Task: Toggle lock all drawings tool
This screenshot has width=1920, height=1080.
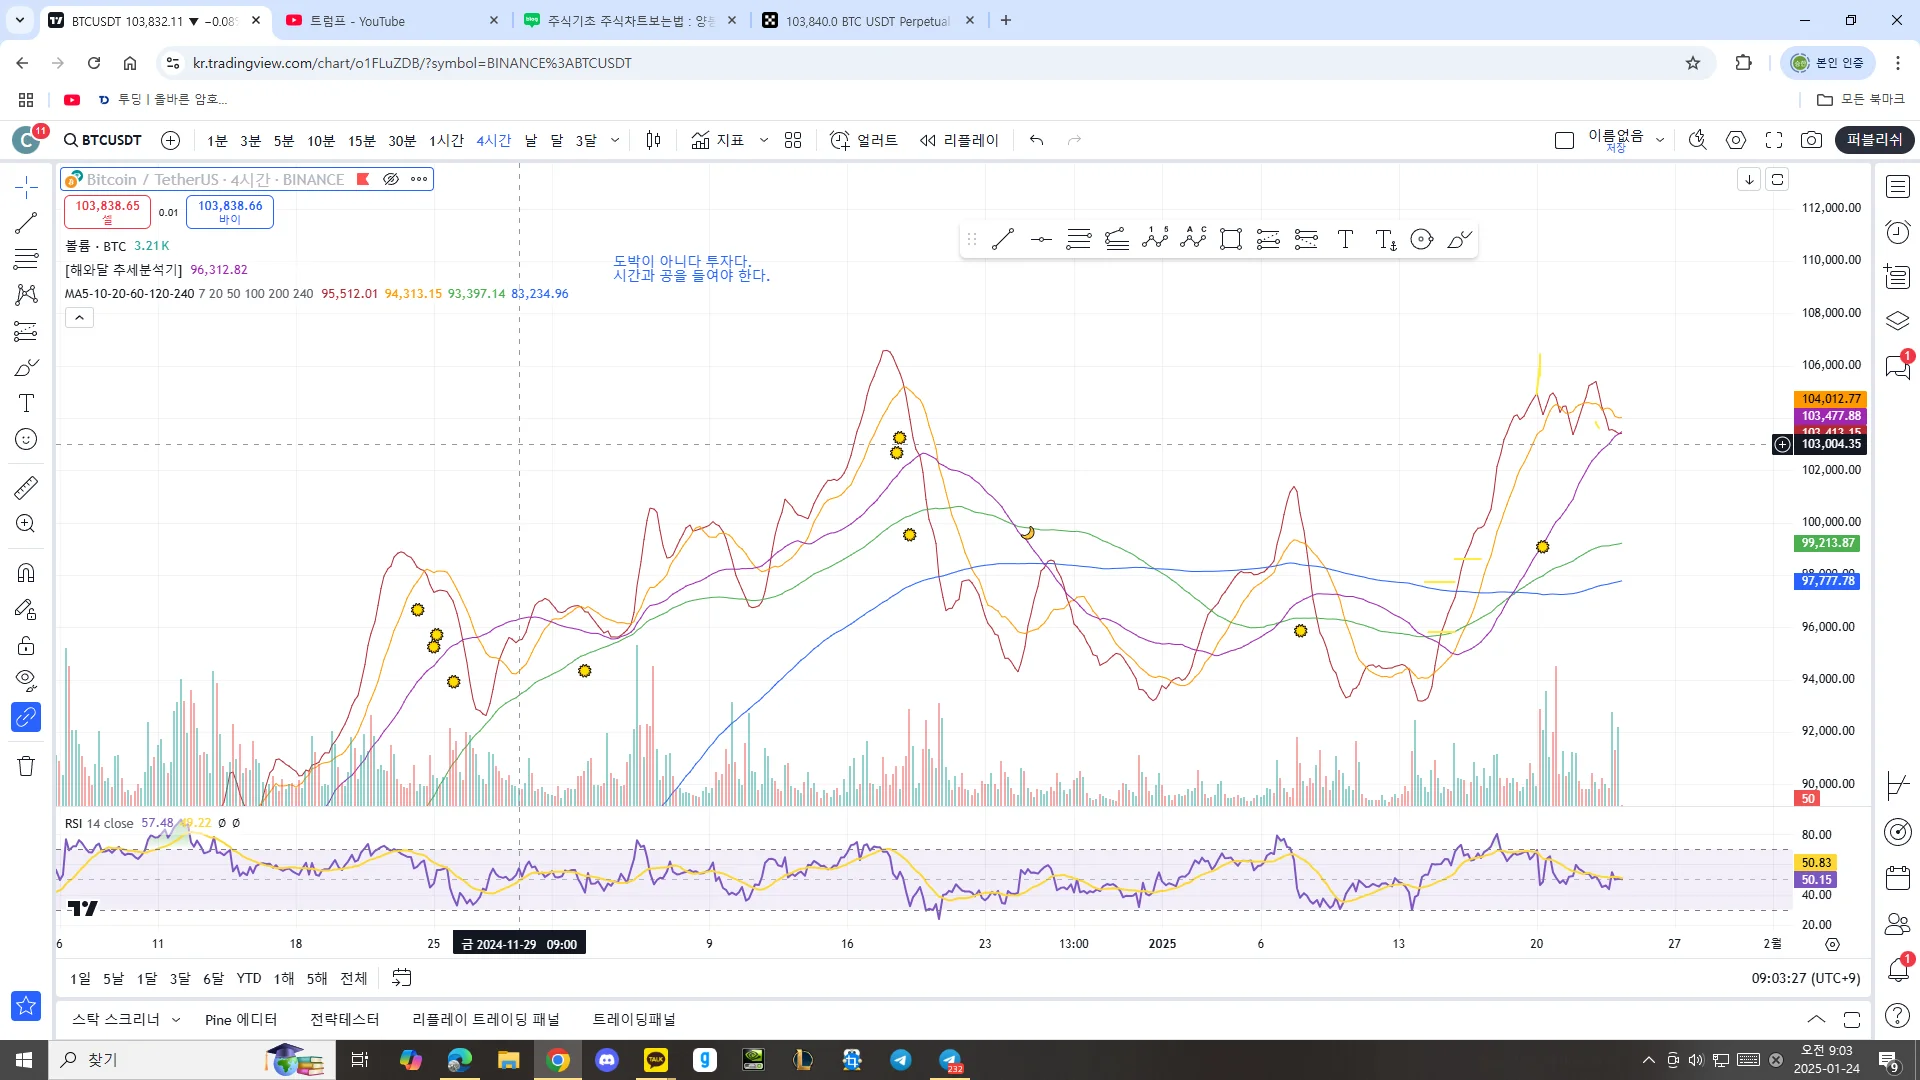Action: [x=26, y=645]
